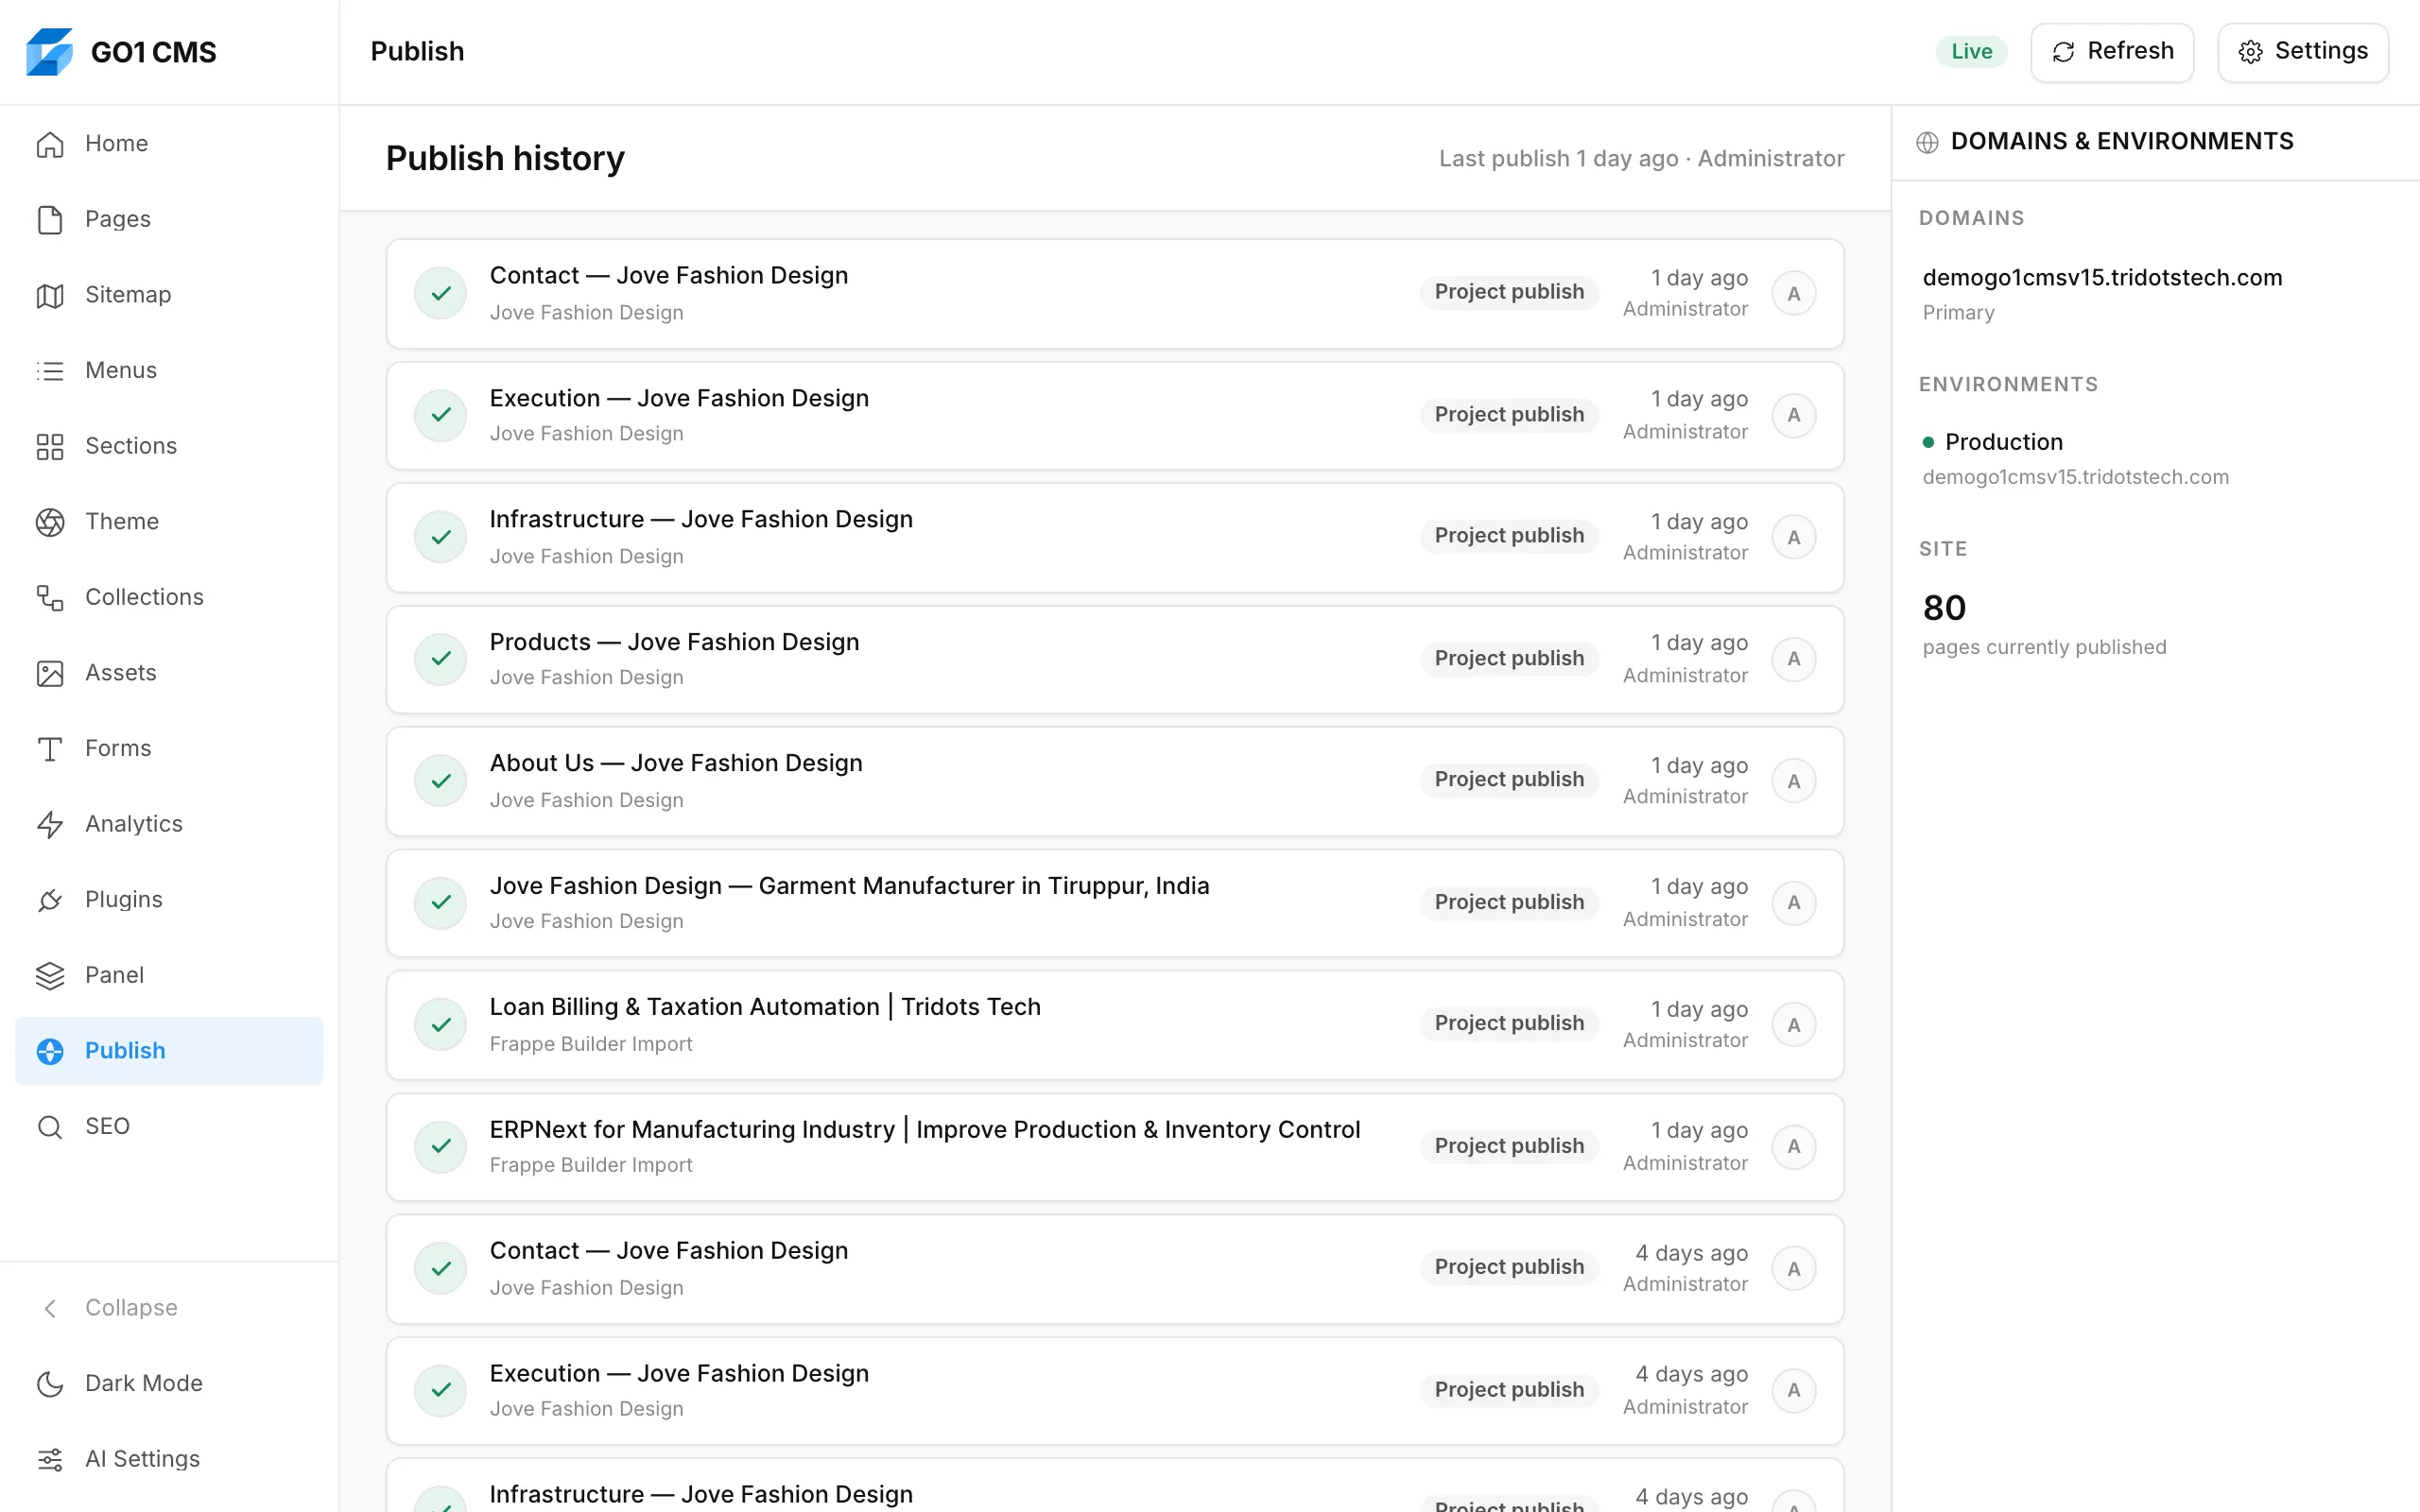Viewport: 2420px width, 1512px height.
Task: Open the Execution — Jove Fashion Design 1 day ago entry
Action: [1115, 416]
